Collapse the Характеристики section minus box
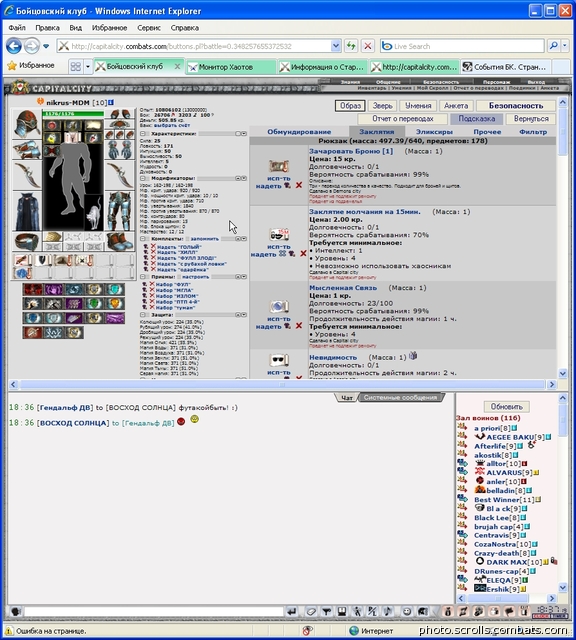This screenshot has width=576, height=640. [x=143, y=133]
